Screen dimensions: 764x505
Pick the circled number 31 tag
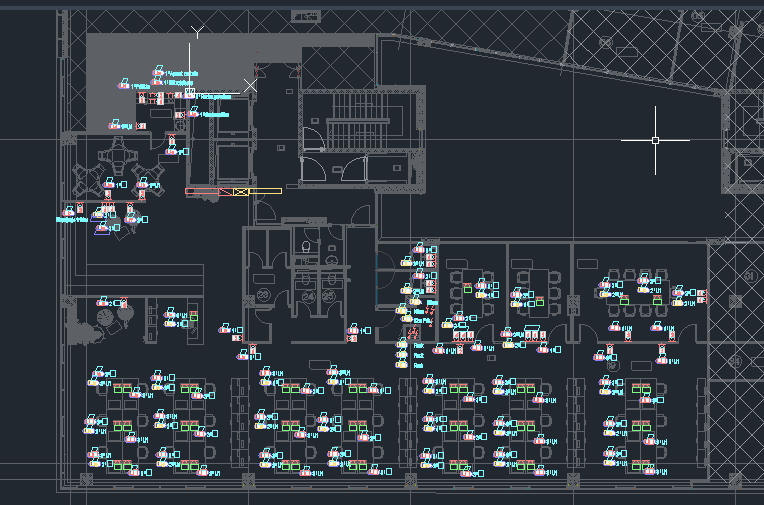pyautogui.click(x=749, y=277)
